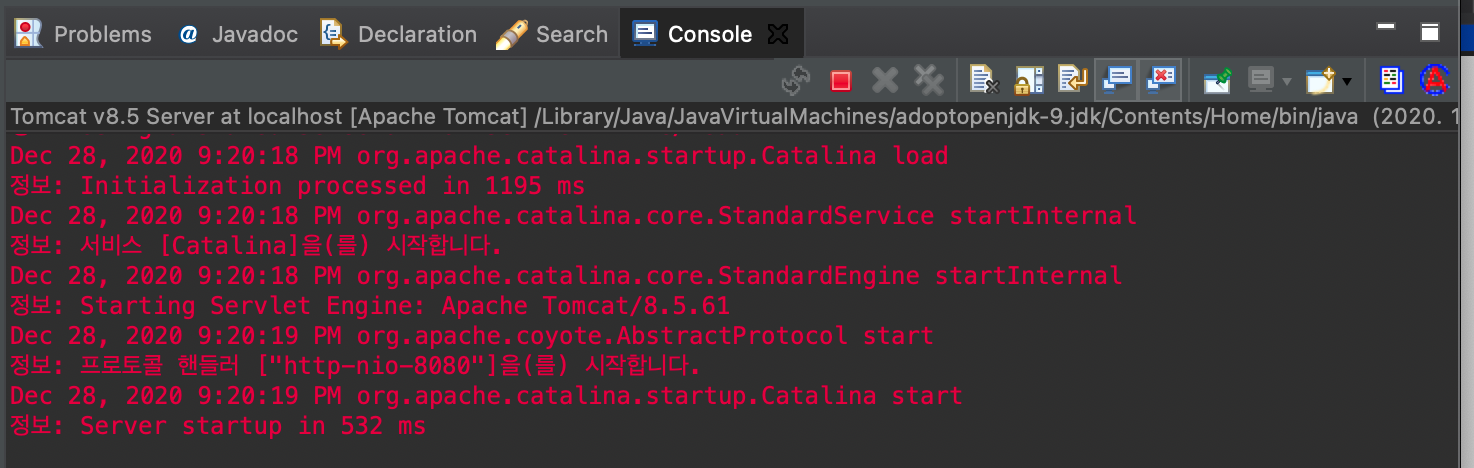Terminate the Tomcat server with the red stop button
This screenshot has height=468, width=1474.
click(841, 80)
